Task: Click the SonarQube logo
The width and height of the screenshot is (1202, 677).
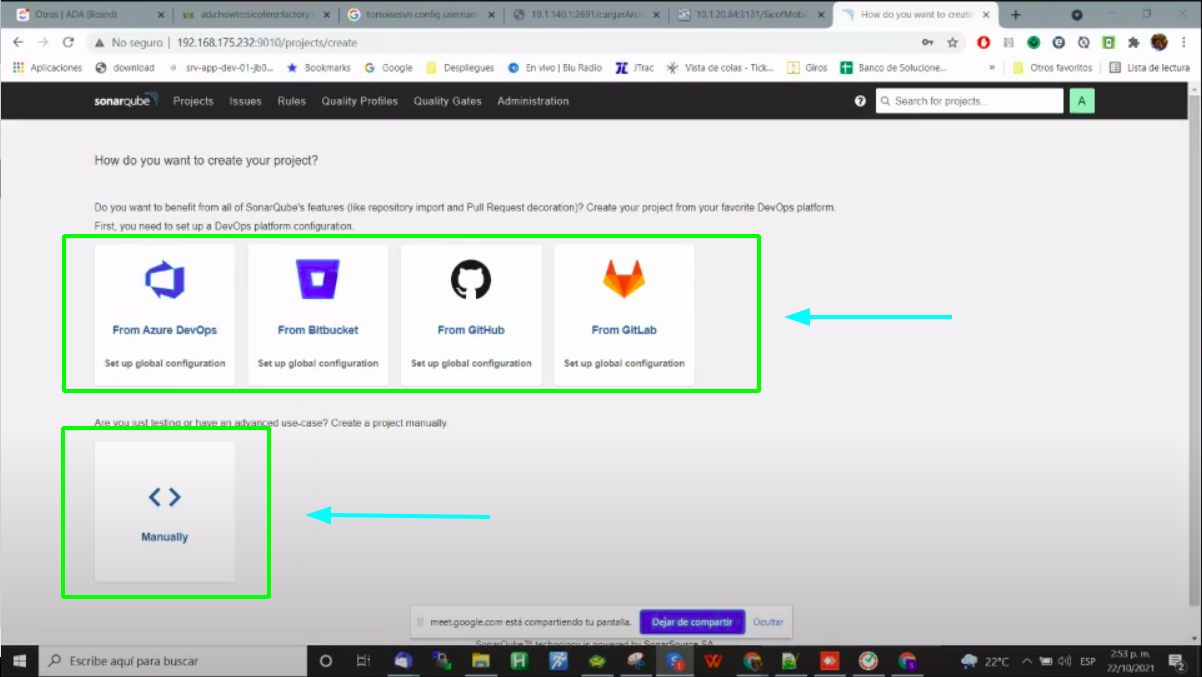Action: point(126,101)
